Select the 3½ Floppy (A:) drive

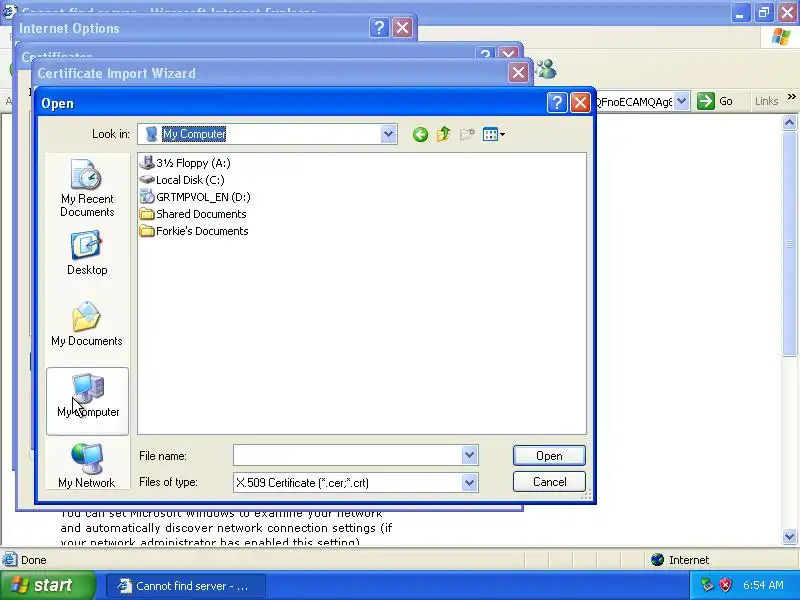[x=185, y=163]
